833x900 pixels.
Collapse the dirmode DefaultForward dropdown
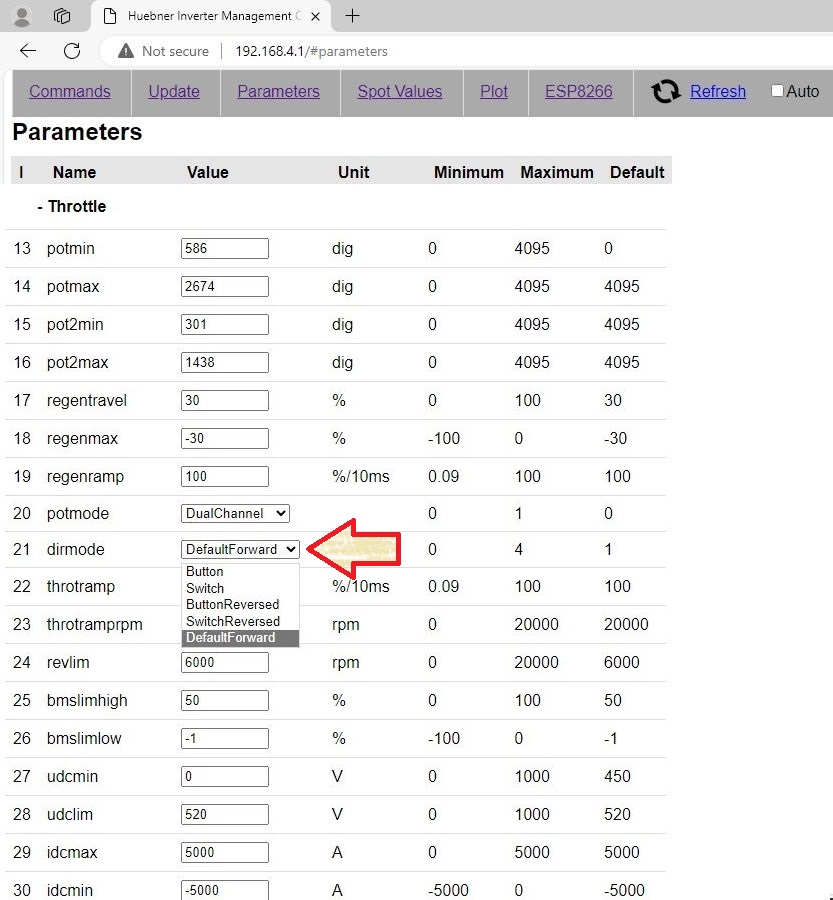(x=241, y=549)
